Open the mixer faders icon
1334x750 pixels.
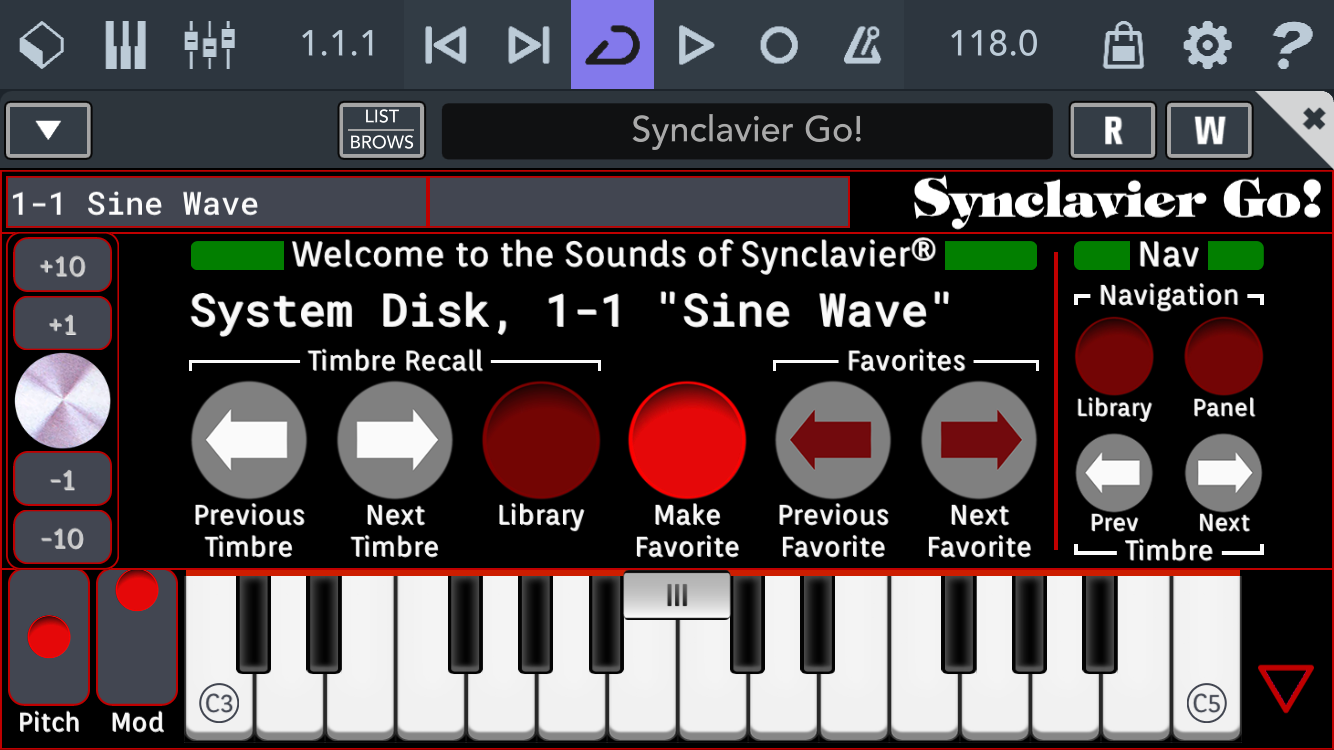pos(209,45)
